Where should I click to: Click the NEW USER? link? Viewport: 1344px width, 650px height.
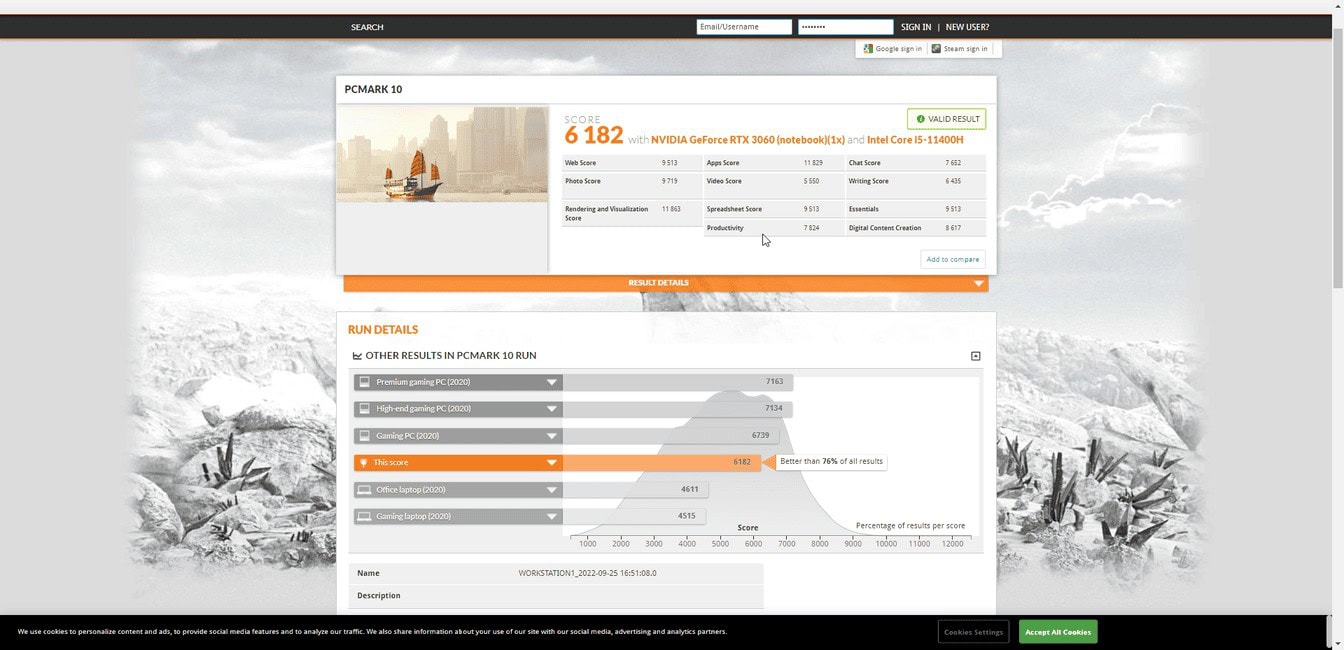pyautogui.click(x=967, y=27)
